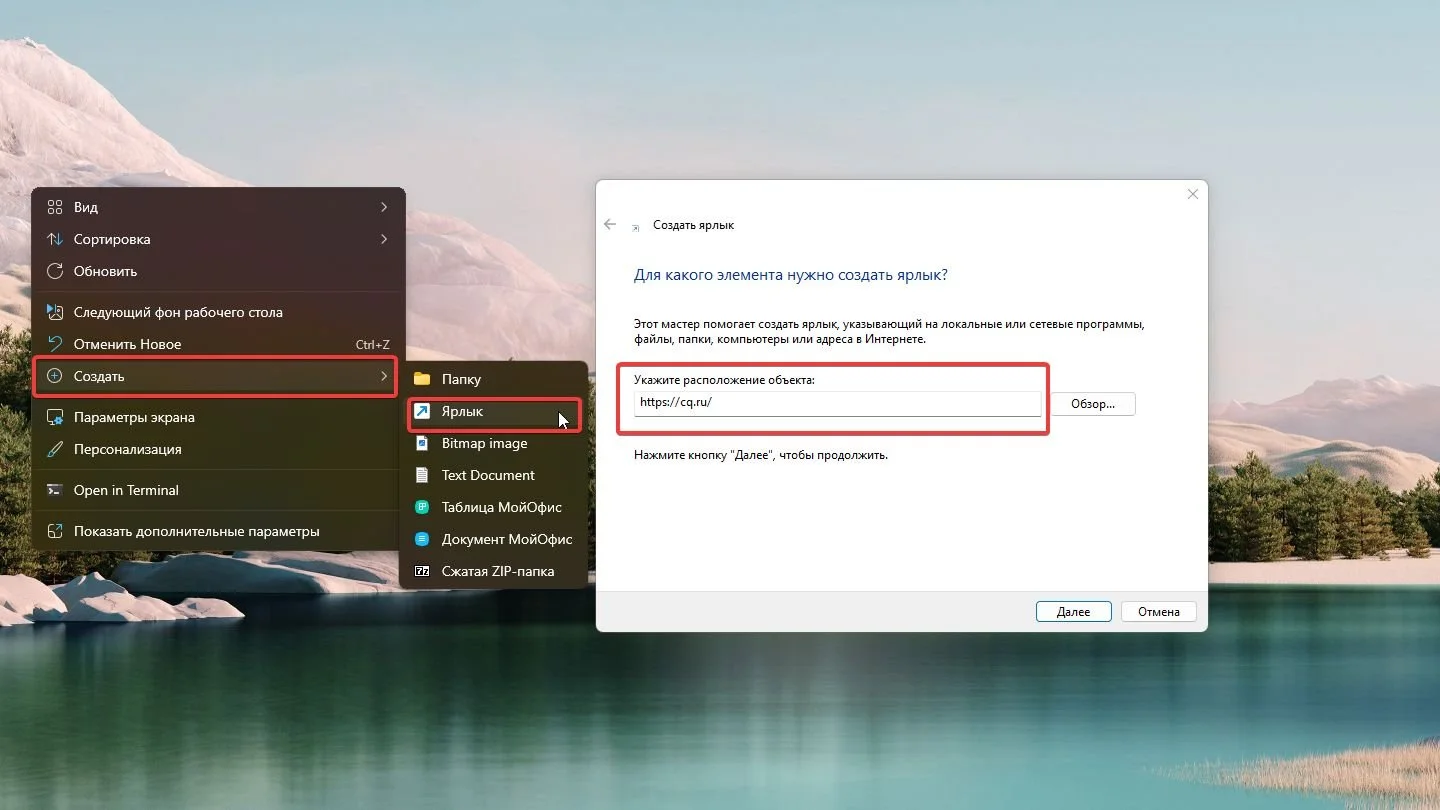Image resolution: width=1440 pixels, height=810 pixels.
Task: Expand Вид submenu chevron arrow
Action: point(384,207)
